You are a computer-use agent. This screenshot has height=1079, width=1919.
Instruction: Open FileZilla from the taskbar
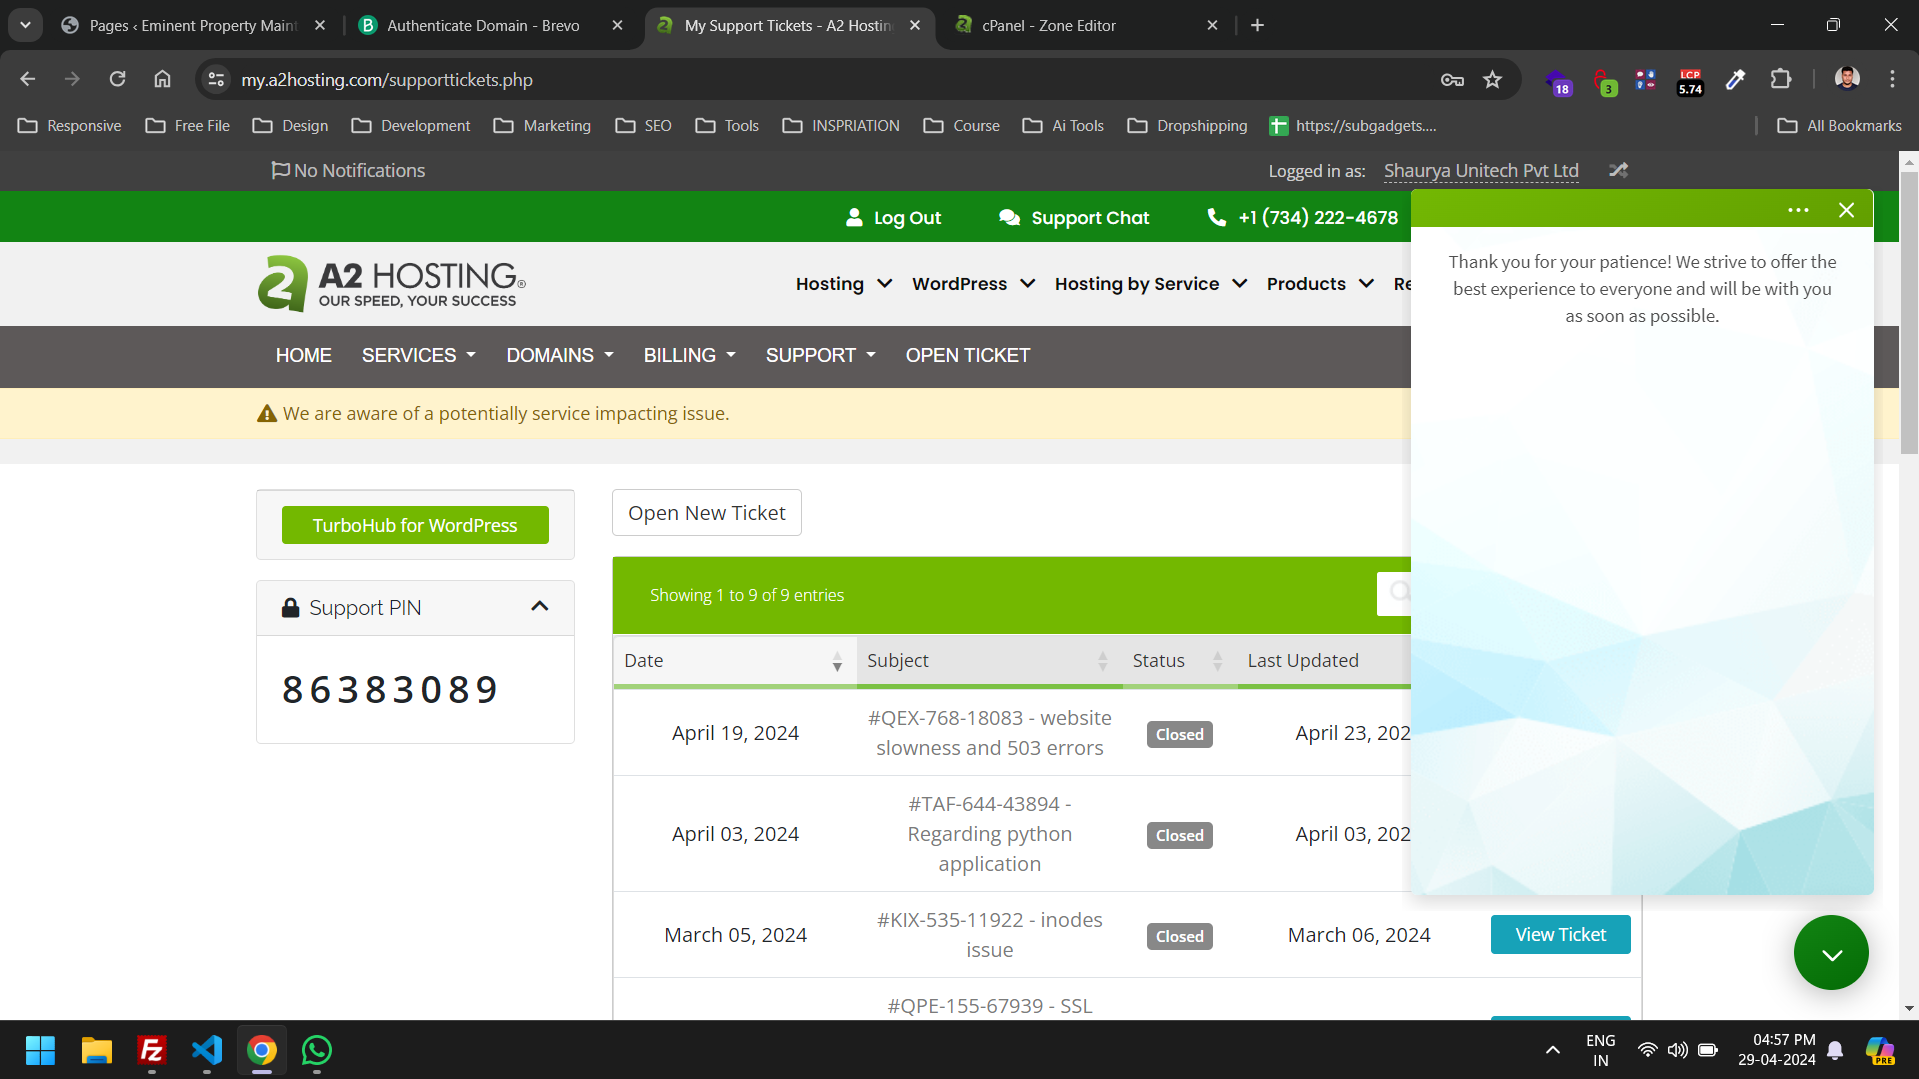[x=152, y=1050]
